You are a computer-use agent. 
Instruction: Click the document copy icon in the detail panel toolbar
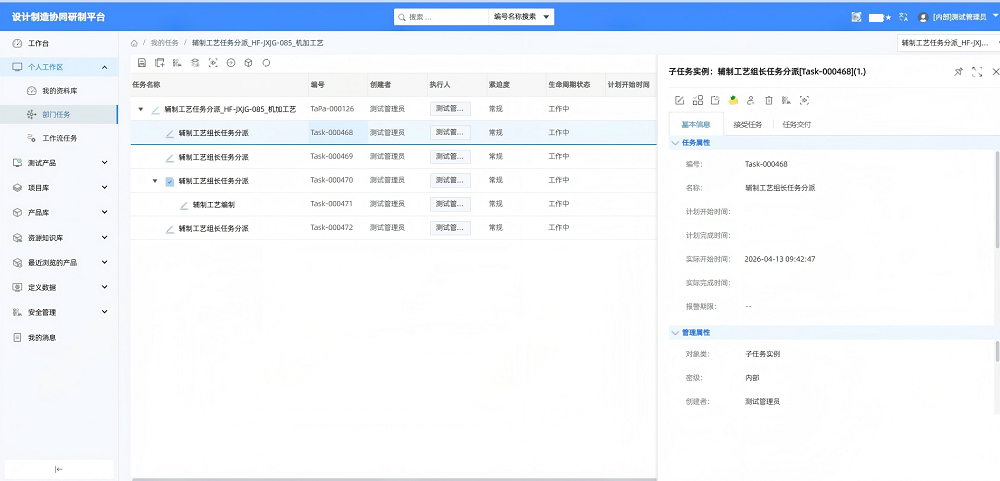[x=715, y=100]
